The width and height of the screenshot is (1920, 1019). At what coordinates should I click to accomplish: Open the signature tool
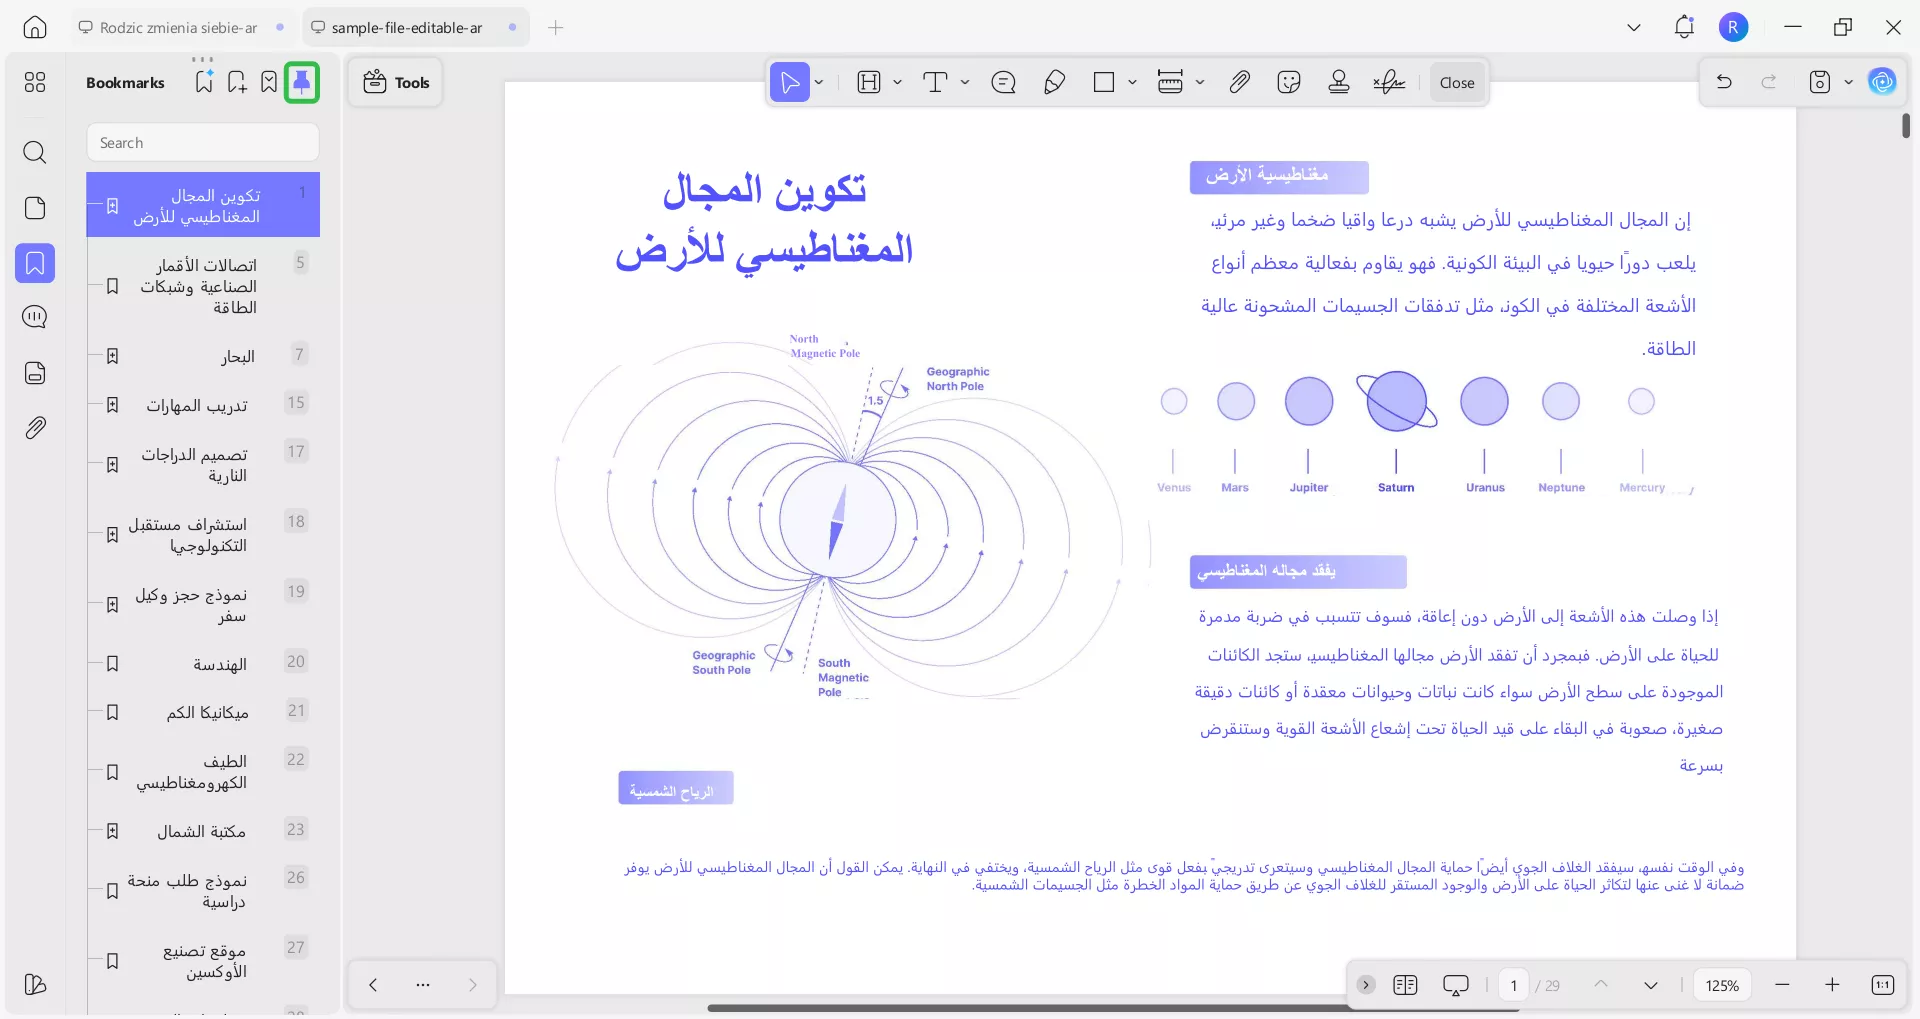coord(1389,82)
